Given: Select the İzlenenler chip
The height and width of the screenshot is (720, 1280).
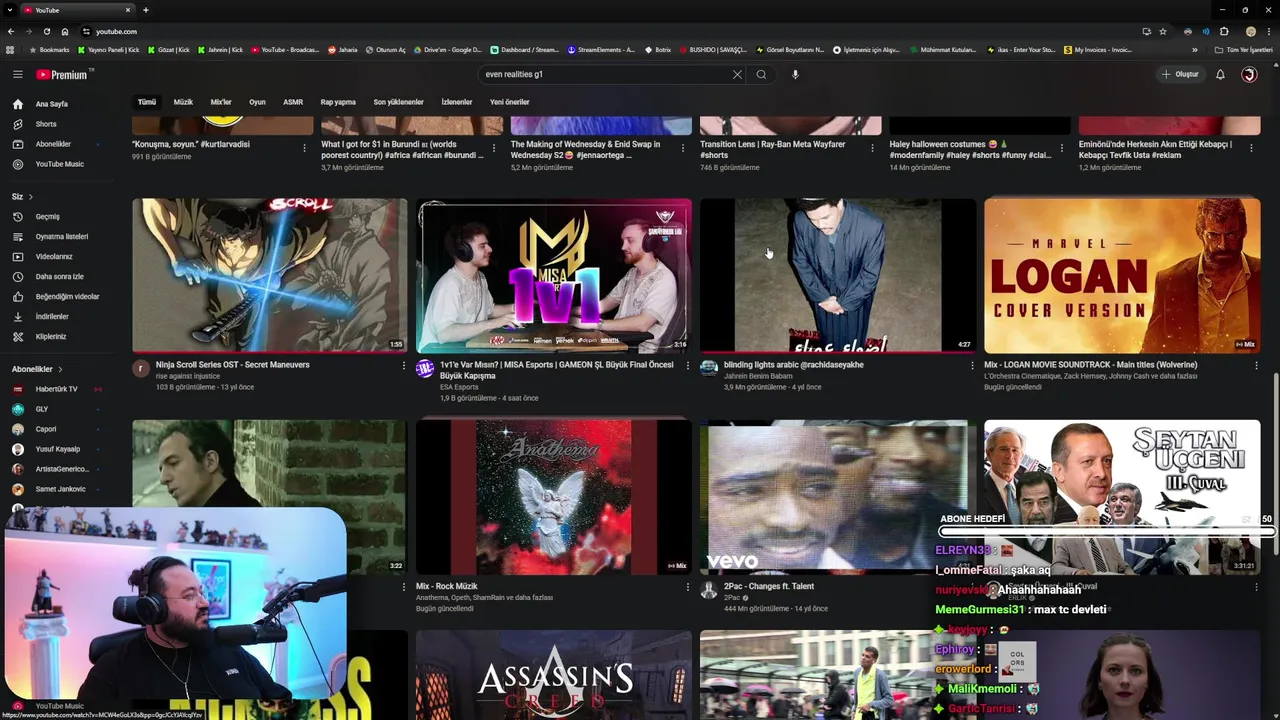Looking at the screenshot, I should (457, 102).
